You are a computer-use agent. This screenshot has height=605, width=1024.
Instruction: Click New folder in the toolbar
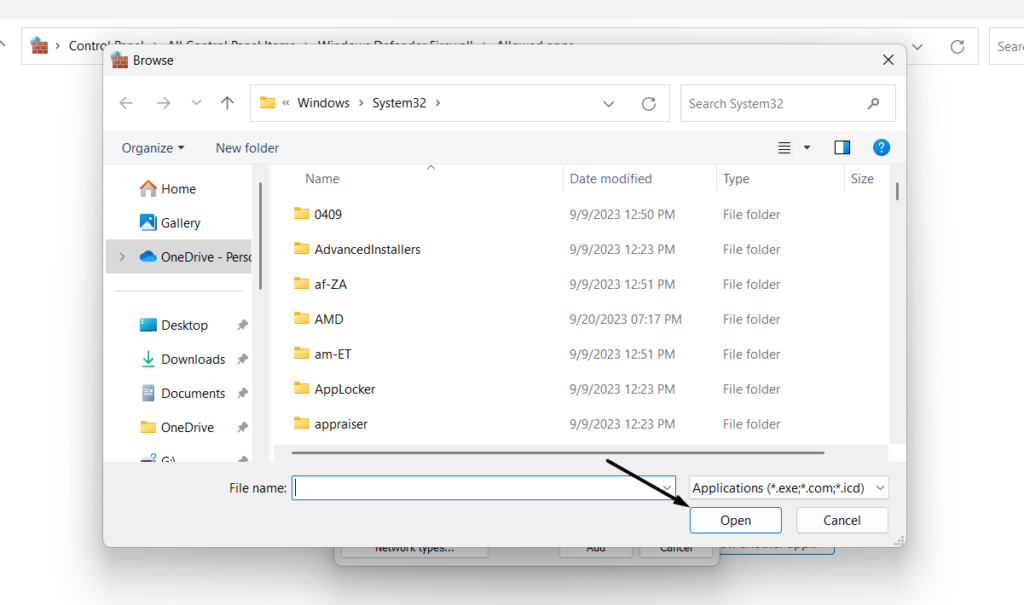247,147
